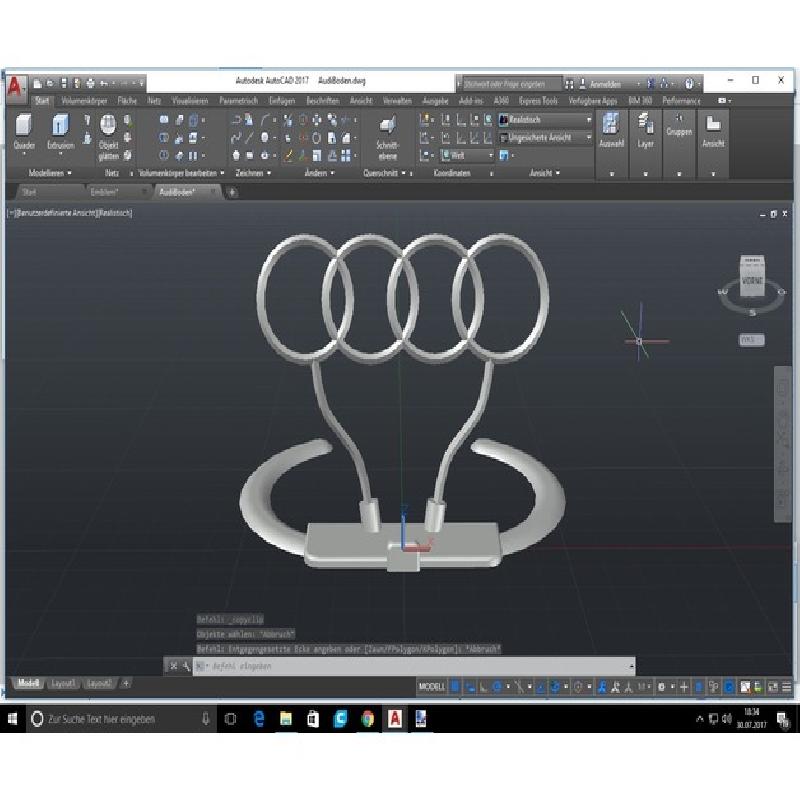Click Save in quick access toolbar
The image size is (800, 800).
[x=64, y=83]
